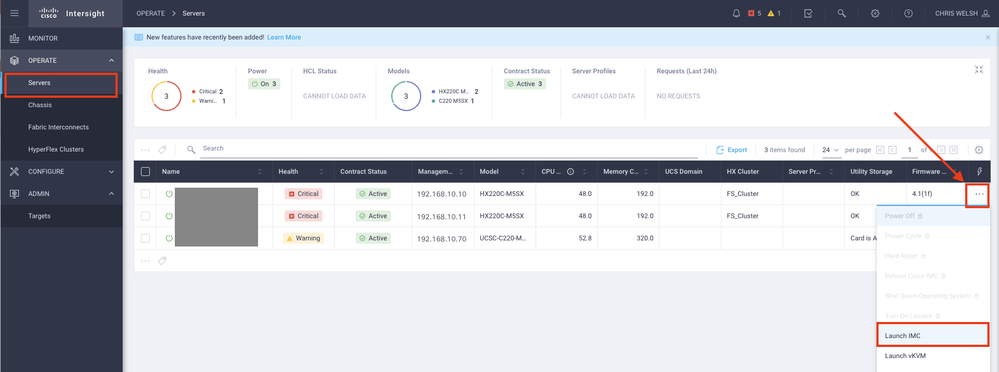Image resolution: width=999 pixels, height=372 pixels.
Task: Open table column settings gear
Action: tap(979, 150)
